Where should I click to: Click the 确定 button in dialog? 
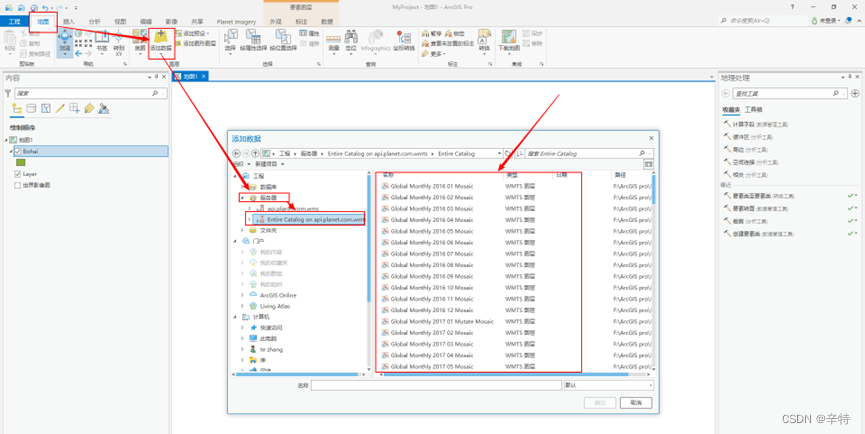coord(600,403)
